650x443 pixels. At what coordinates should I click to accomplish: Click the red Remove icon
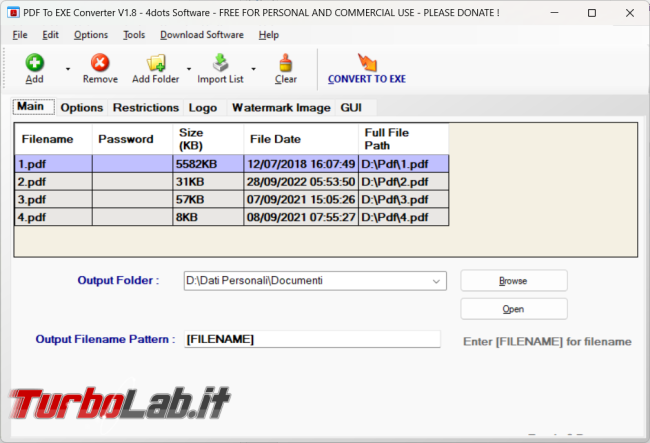(100, 63)
